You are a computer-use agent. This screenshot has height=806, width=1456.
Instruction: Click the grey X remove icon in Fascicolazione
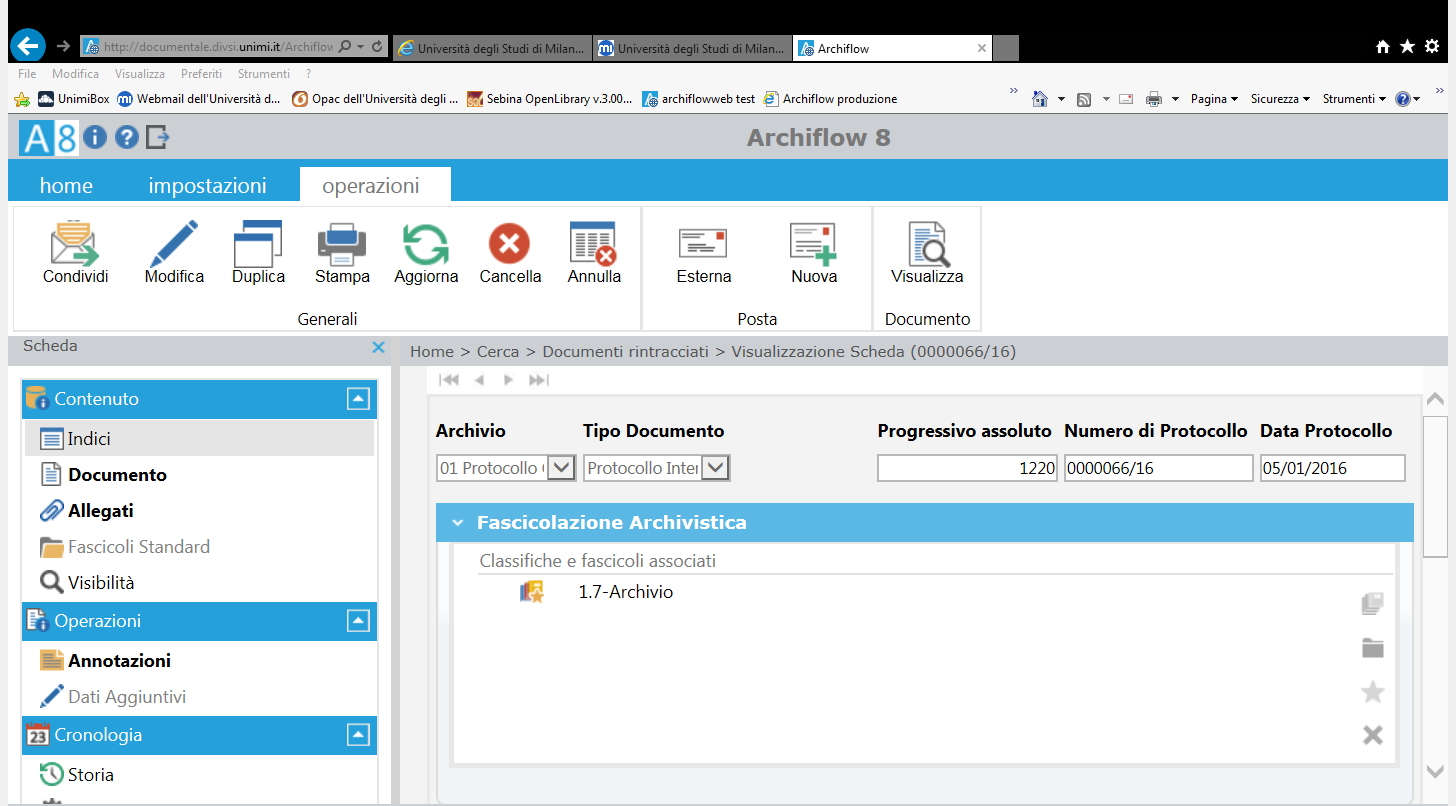1373,736
